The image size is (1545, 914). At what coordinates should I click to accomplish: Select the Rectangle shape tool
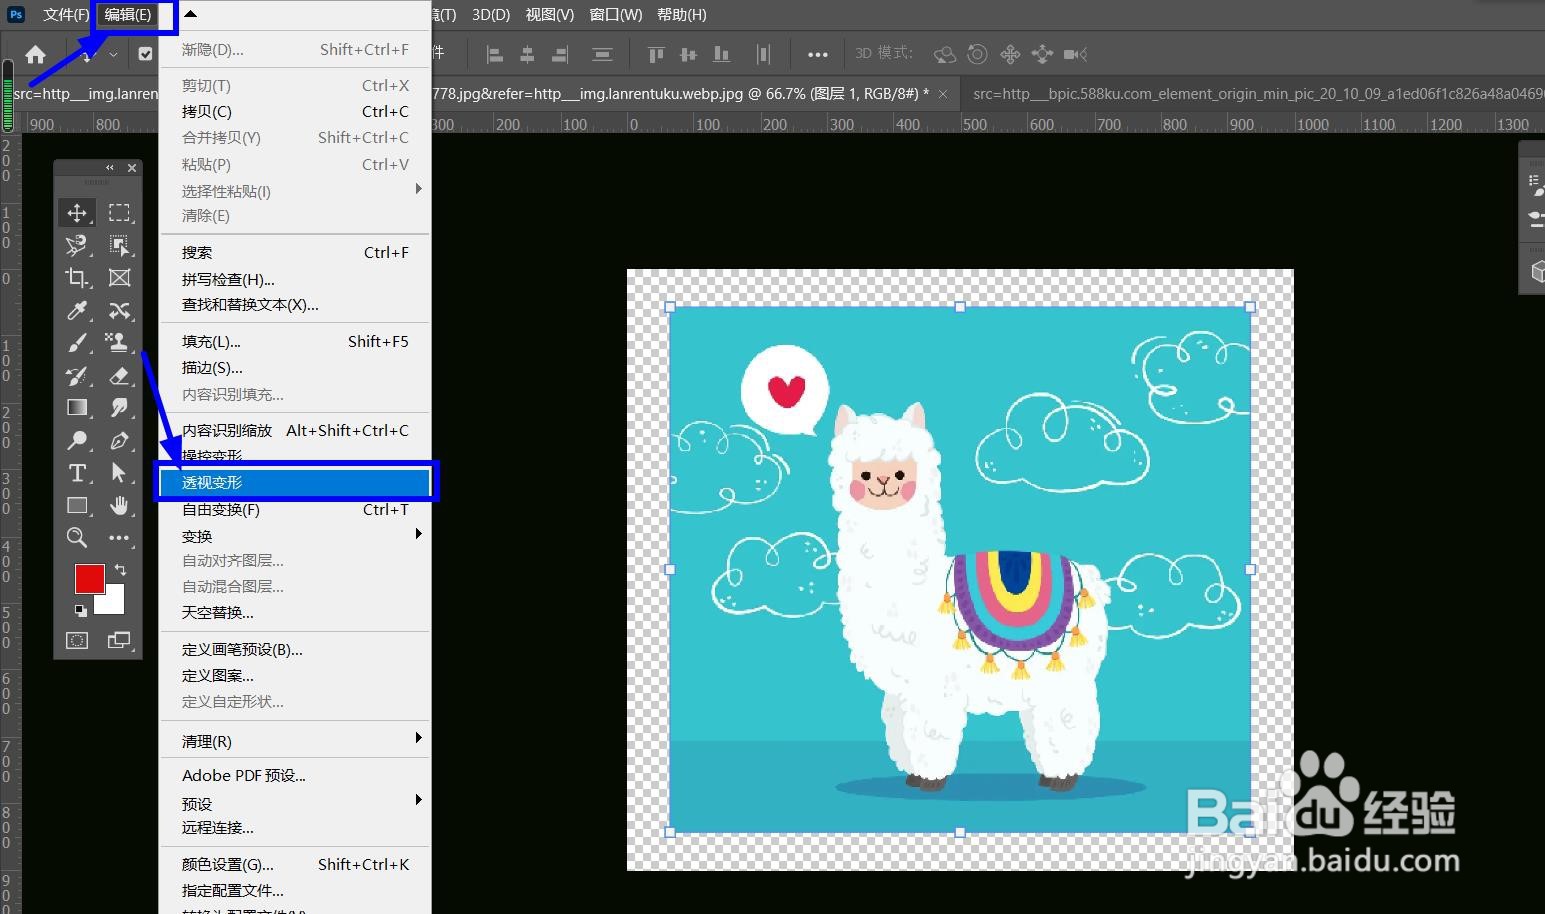tap(77, 505)
